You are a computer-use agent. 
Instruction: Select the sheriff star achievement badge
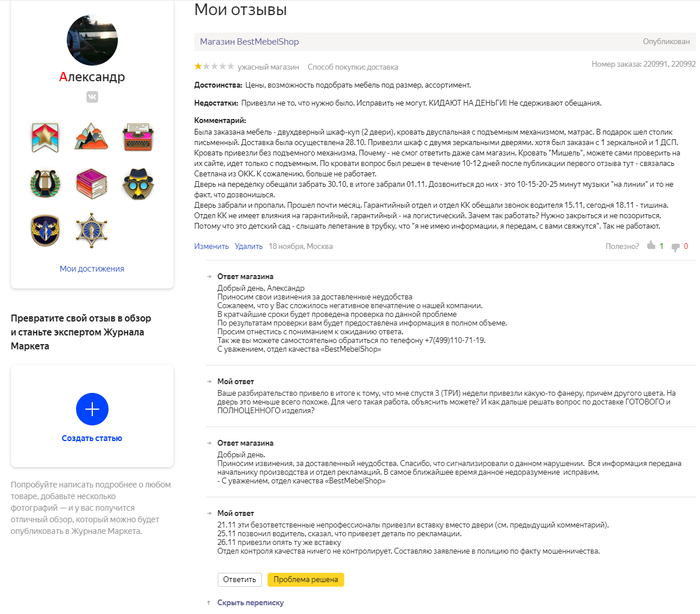pyautogui.click(x=92, y=231)
